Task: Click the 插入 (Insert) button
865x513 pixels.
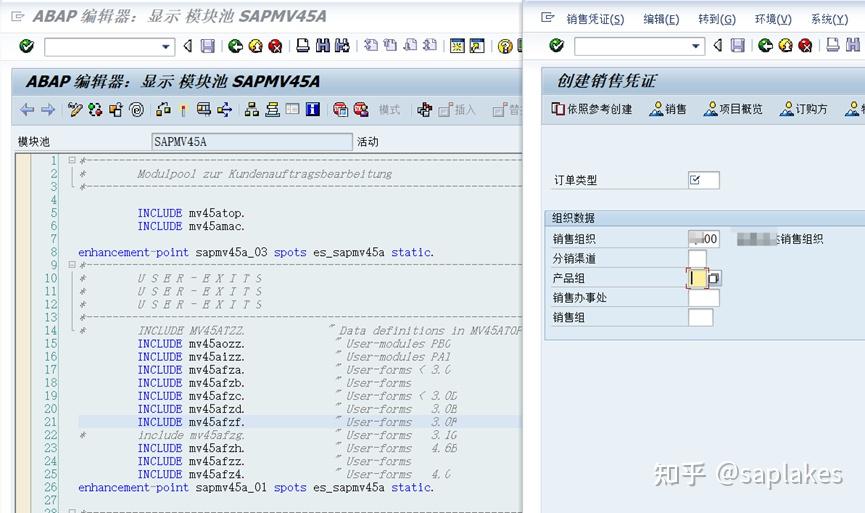Action: point(457,110)
